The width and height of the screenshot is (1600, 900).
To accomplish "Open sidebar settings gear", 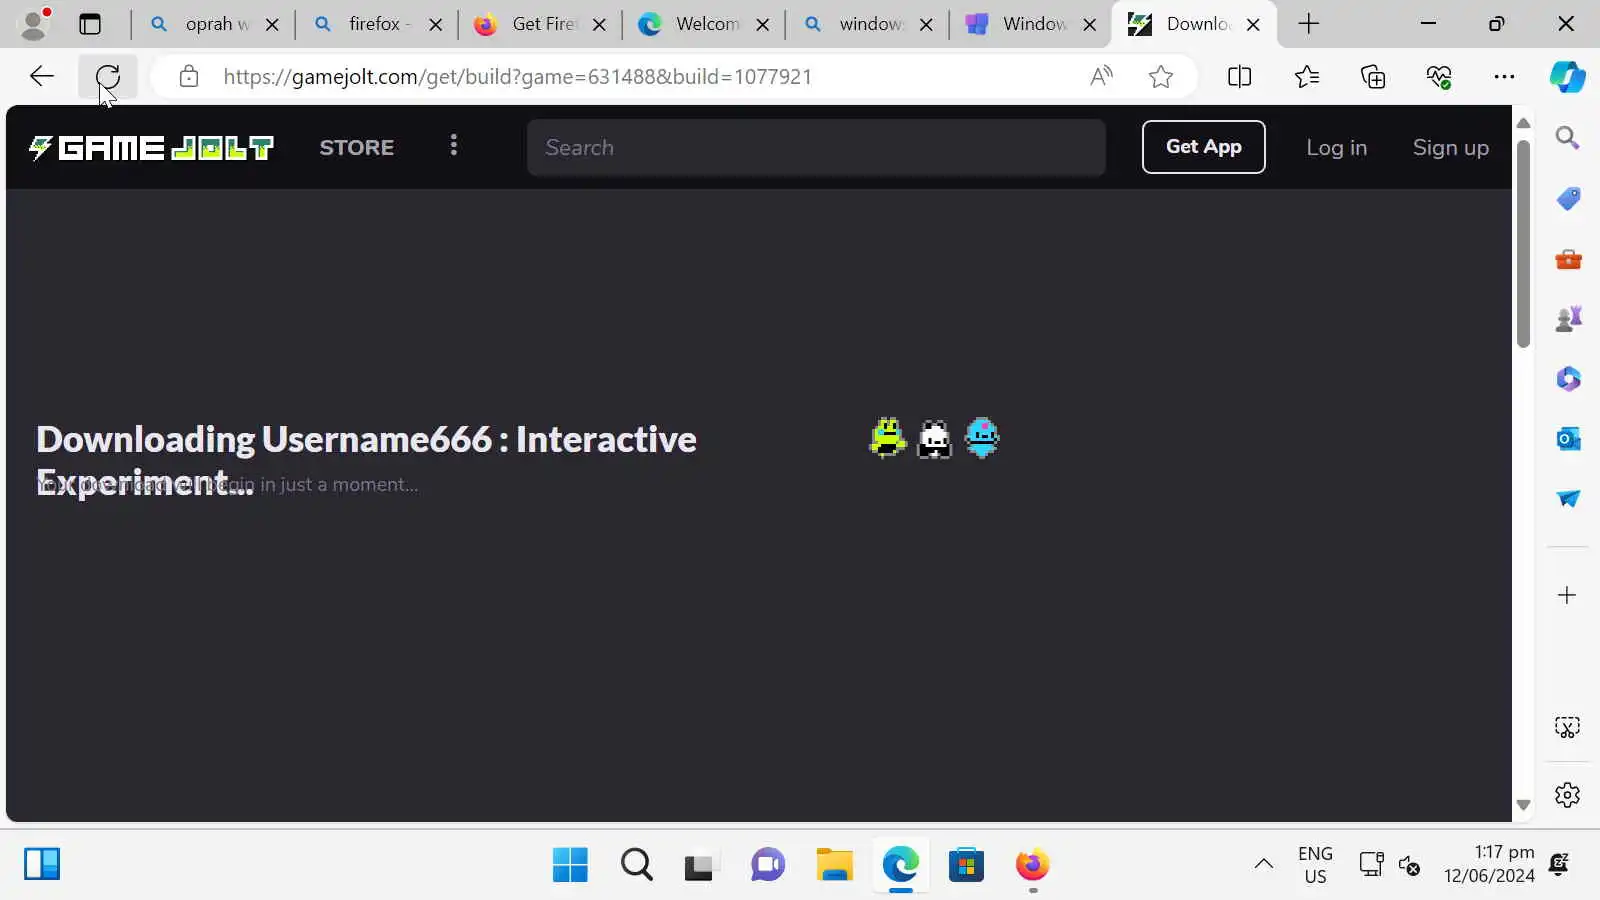I will (x=1567, y=795).
